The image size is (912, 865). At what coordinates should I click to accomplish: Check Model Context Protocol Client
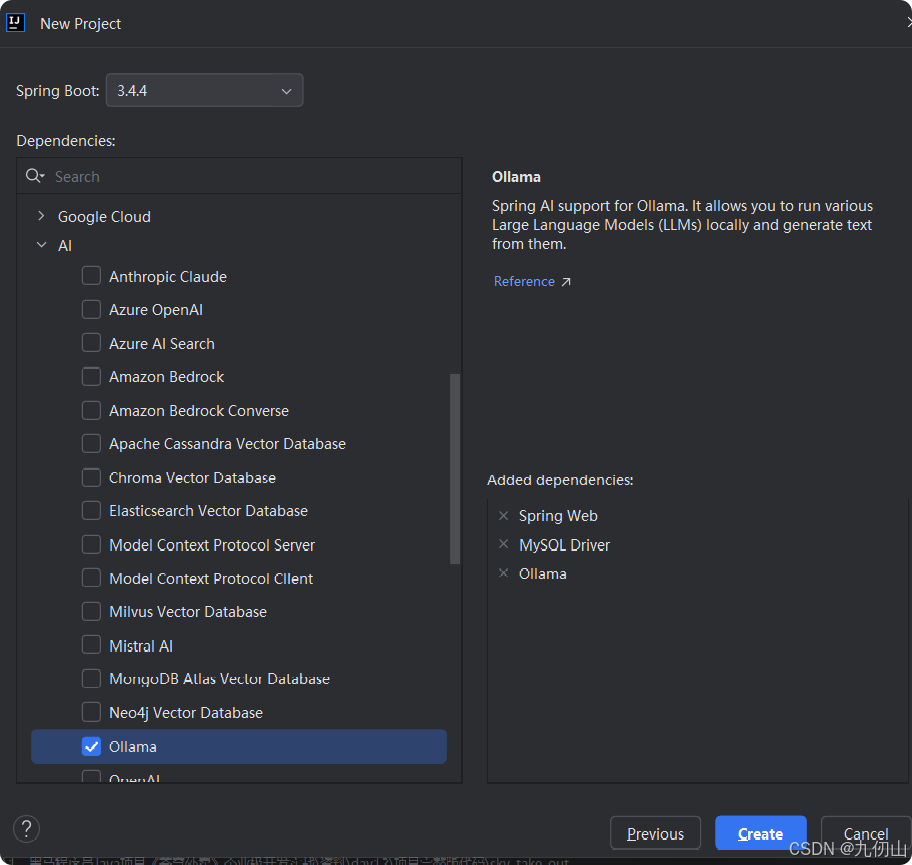(x=91, y=578)
